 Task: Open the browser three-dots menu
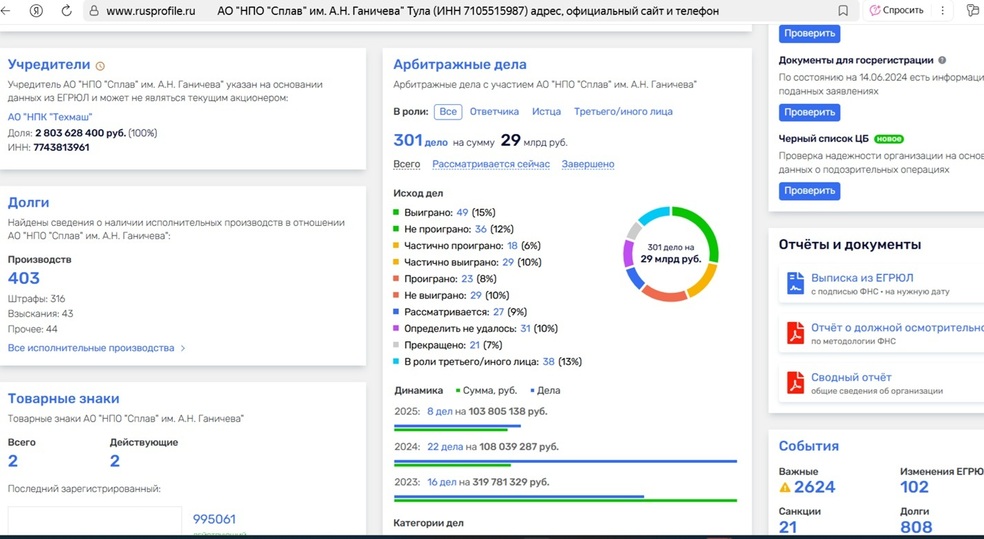(x=943, y=10)
